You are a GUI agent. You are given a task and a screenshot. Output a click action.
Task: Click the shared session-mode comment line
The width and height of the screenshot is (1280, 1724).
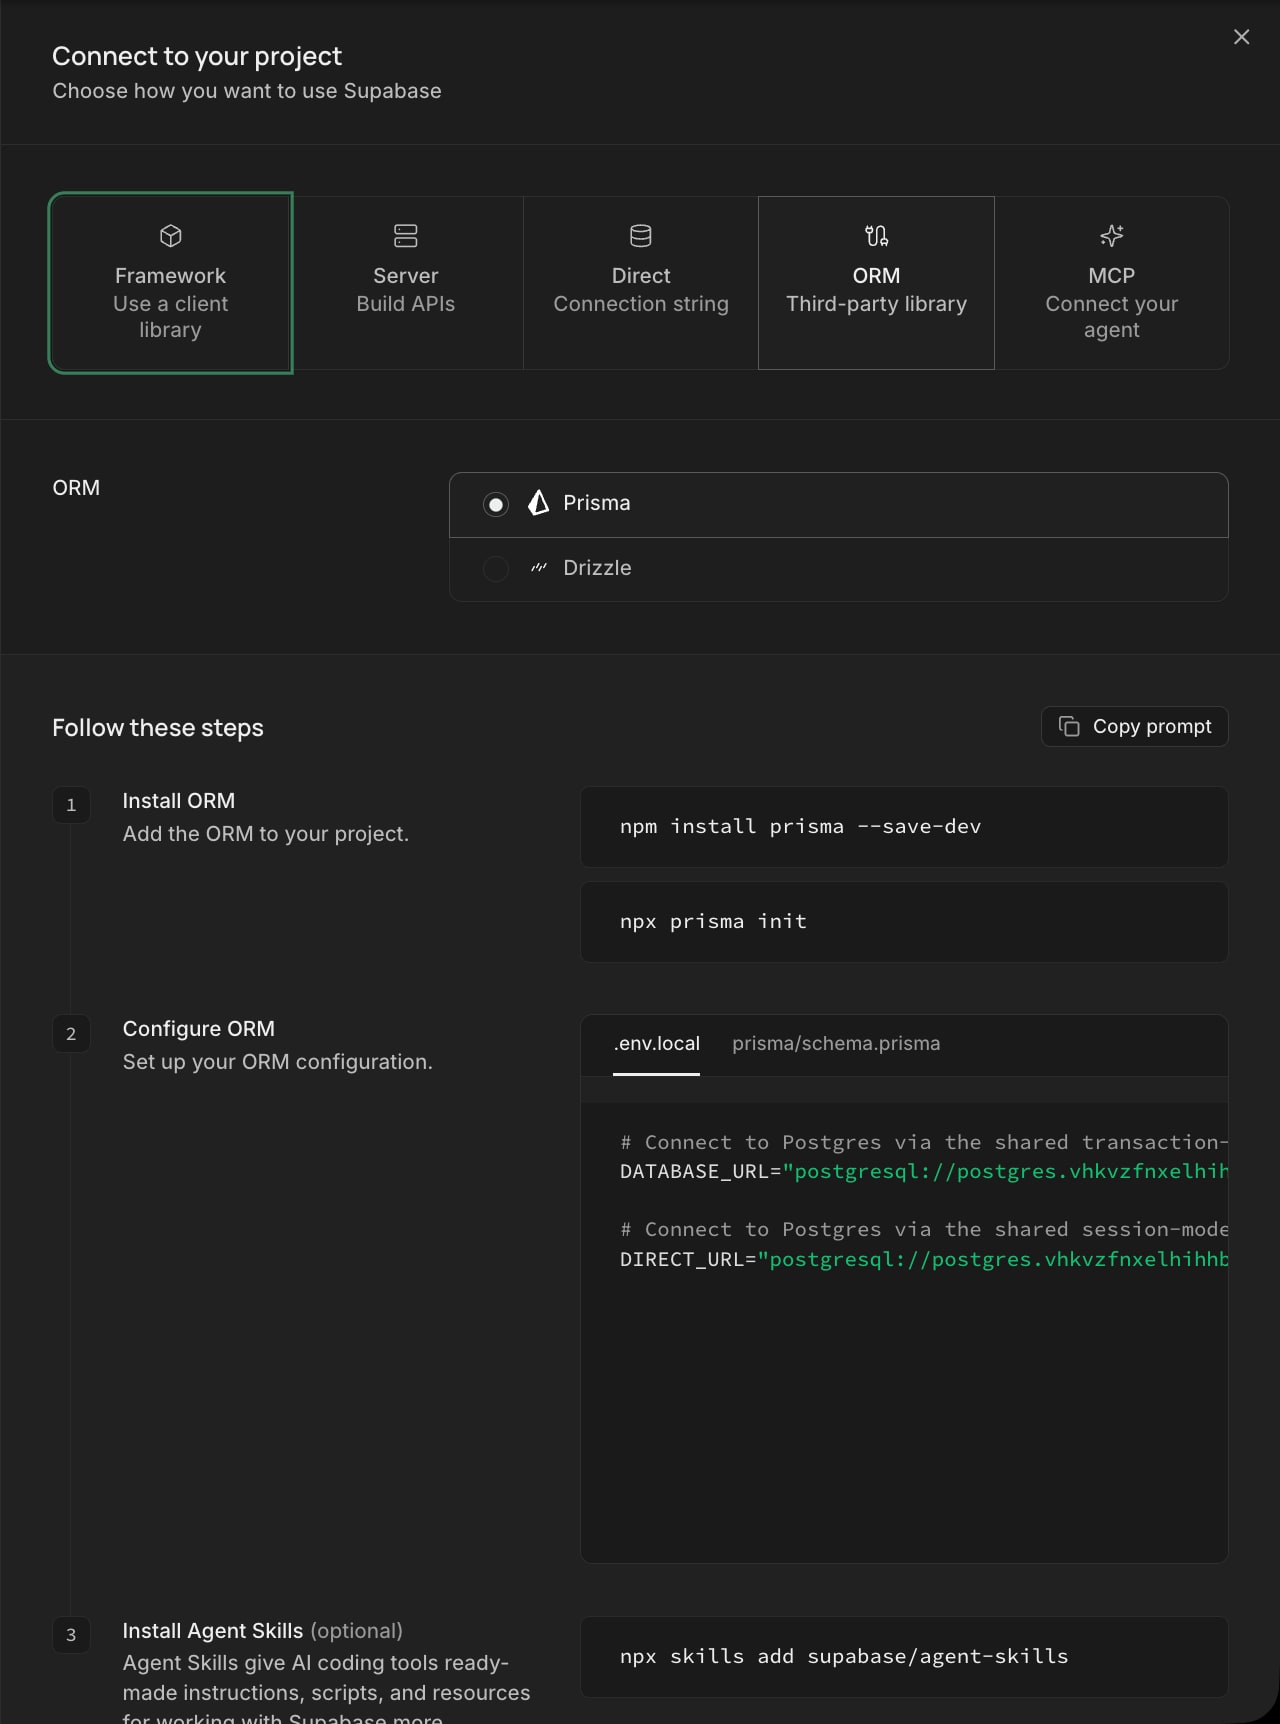924,1229
